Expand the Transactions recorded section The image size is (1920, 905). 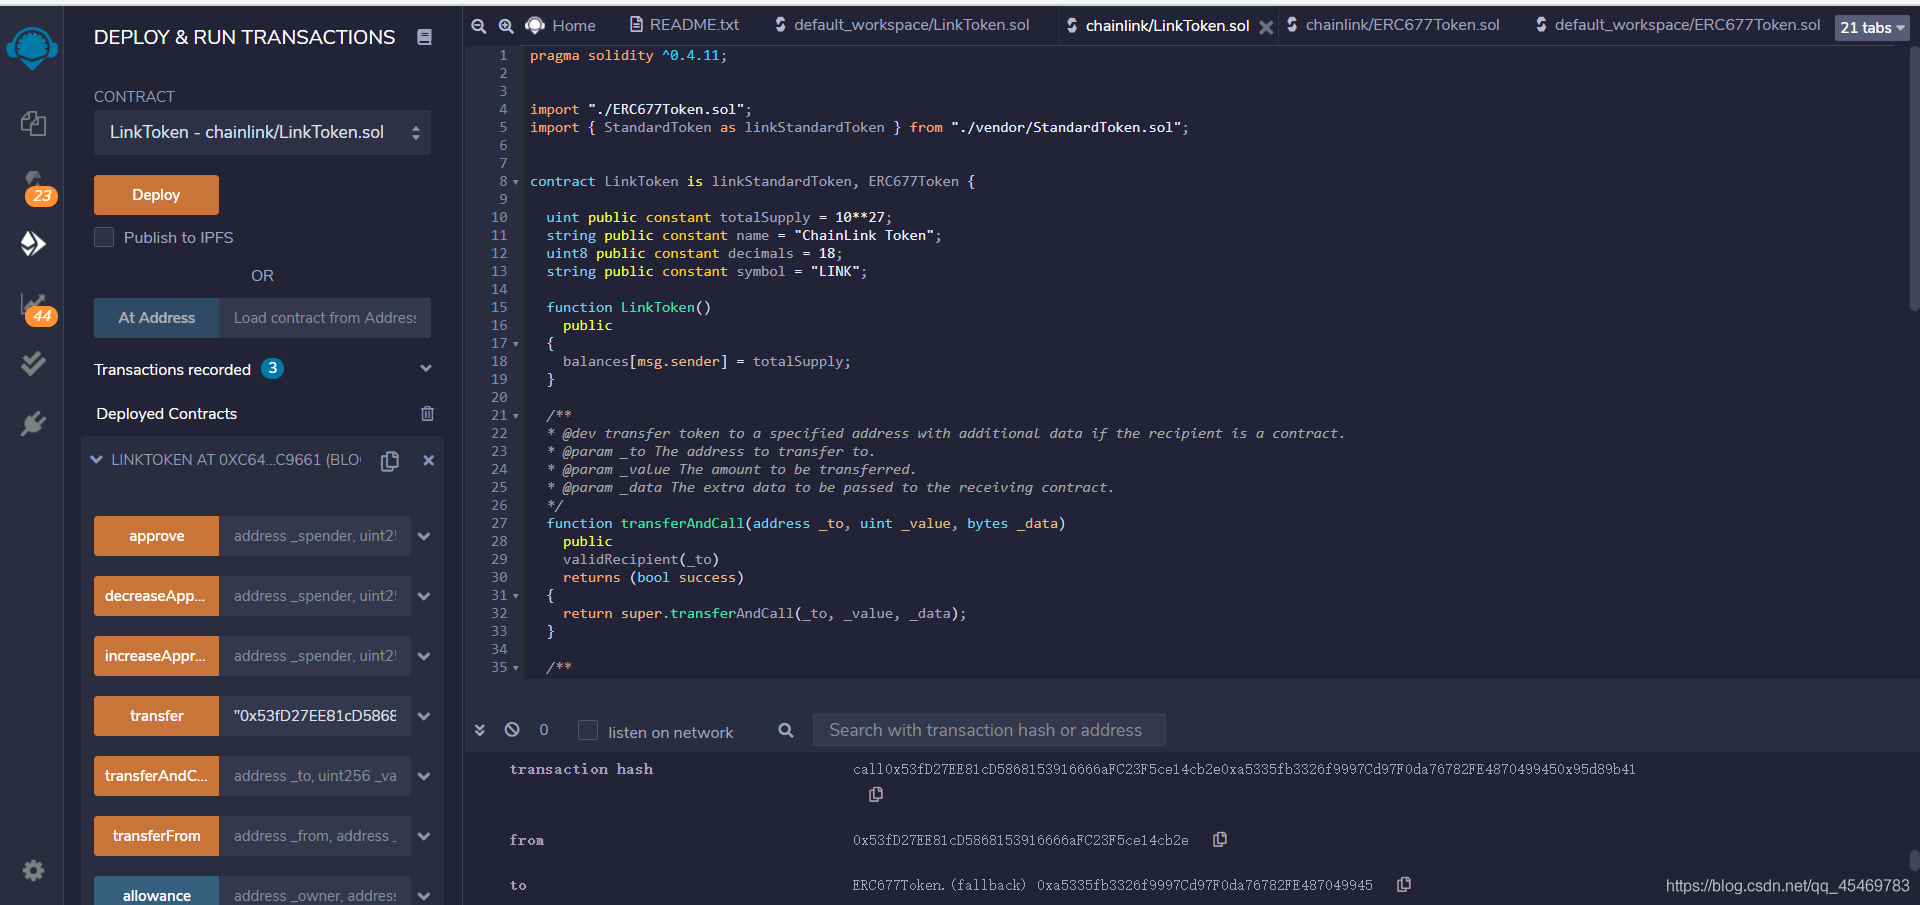[x=426, y=369]
